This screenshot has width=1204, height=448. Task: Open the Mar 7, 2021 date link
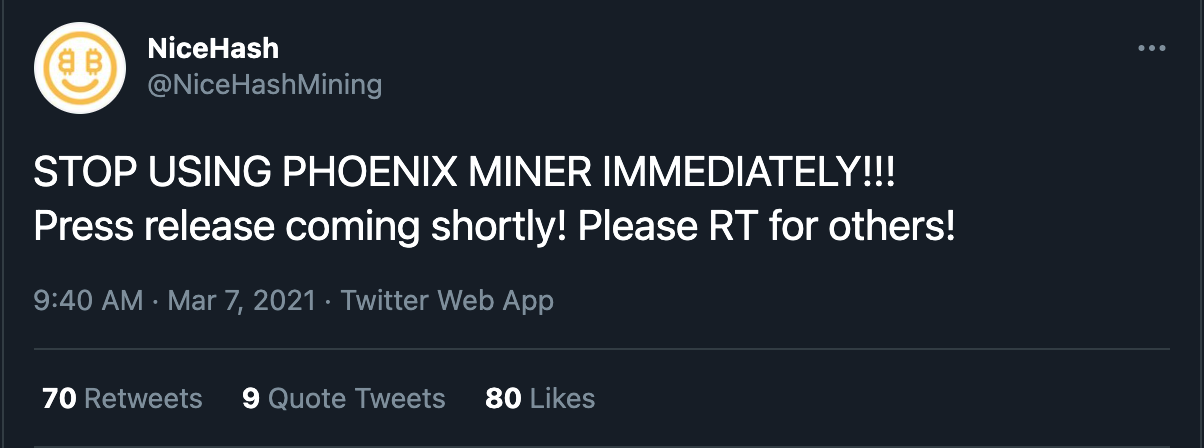[241, 300]
